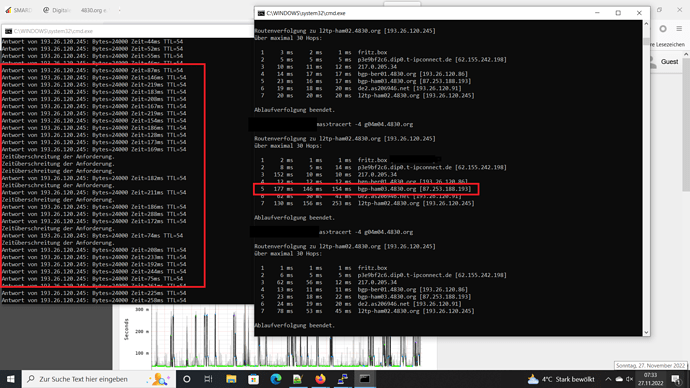The width and height of the screenshot is (690, 388).
Task: Click the scroll-up arrow beside the Guest profile
Action: coord(686,54)
